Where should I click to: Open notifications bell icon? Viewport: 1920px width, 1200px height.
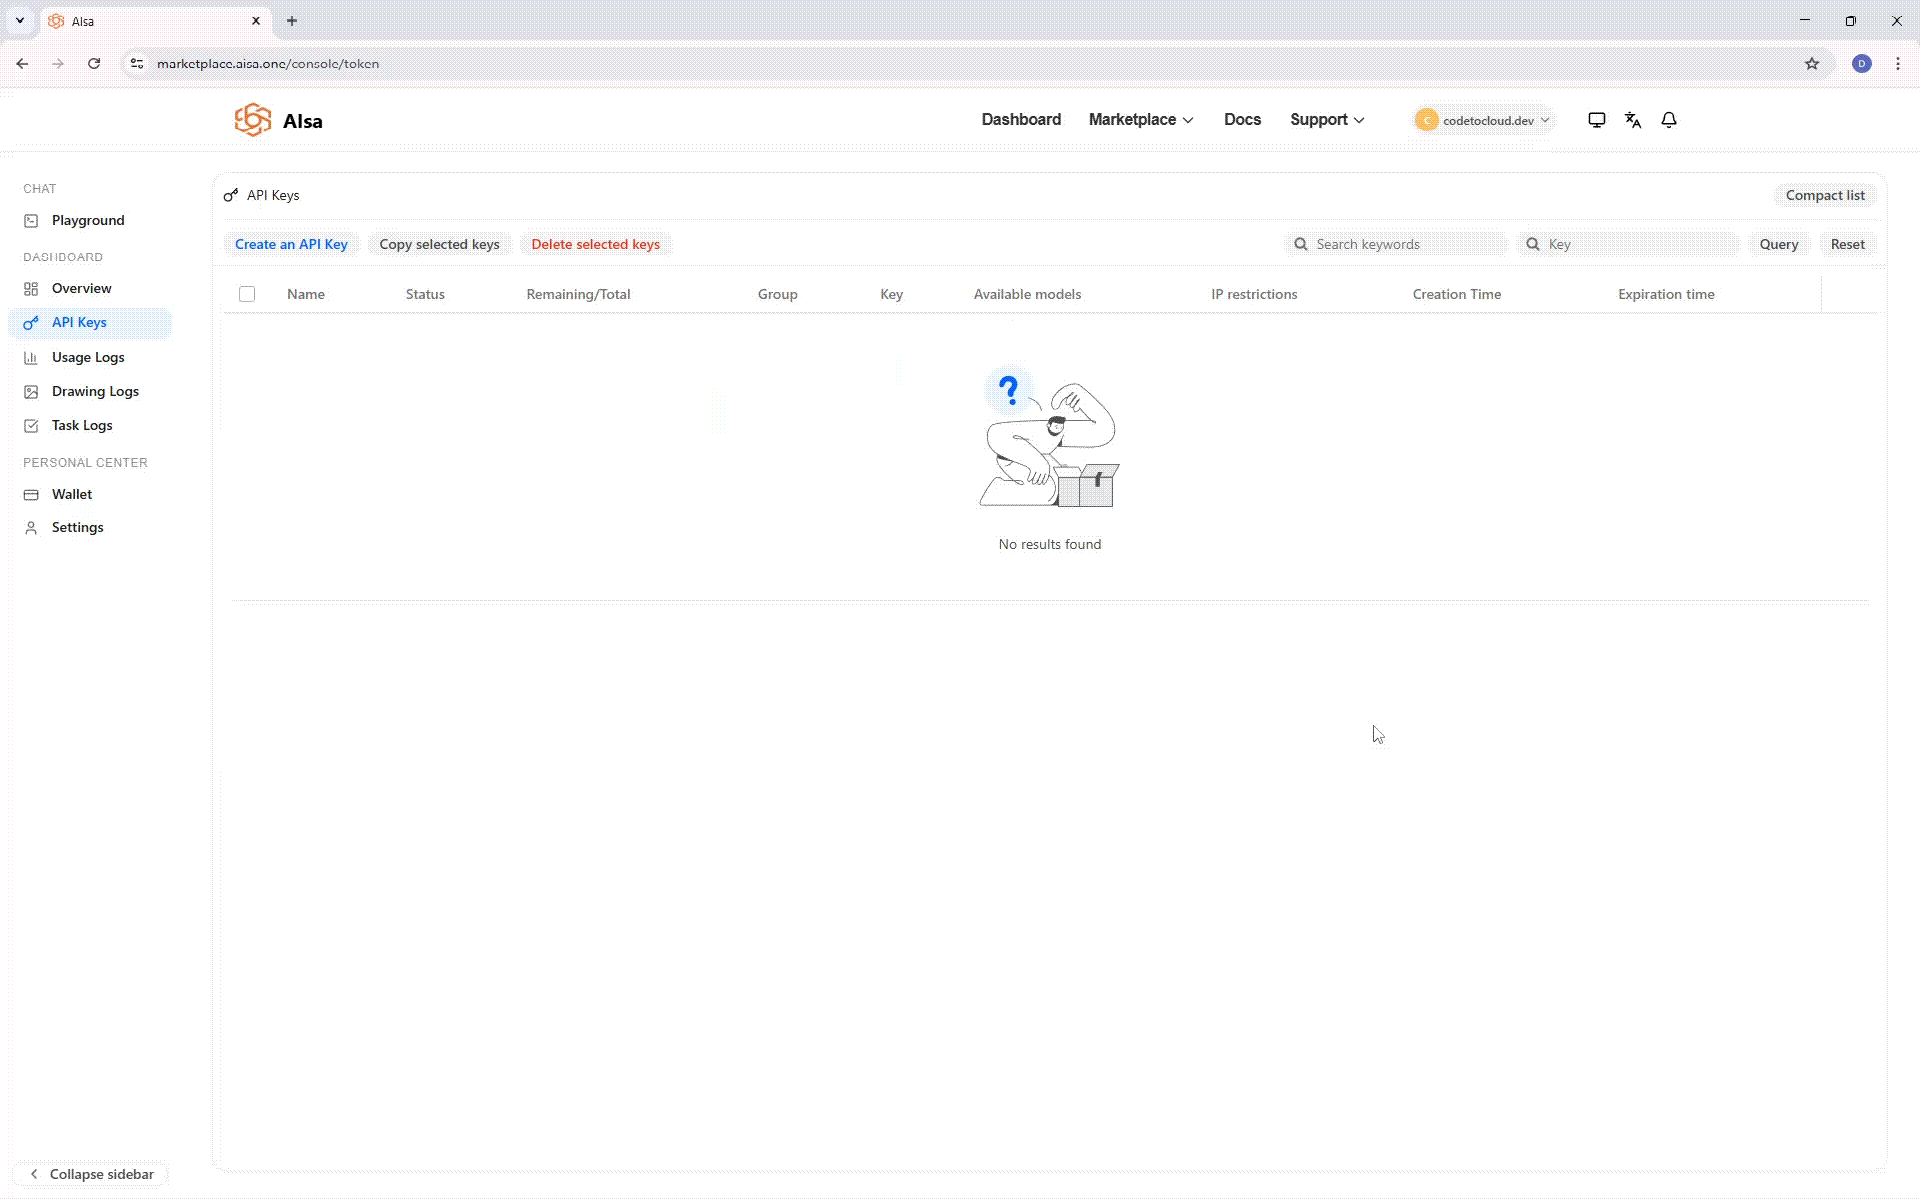pos(1669,120)
